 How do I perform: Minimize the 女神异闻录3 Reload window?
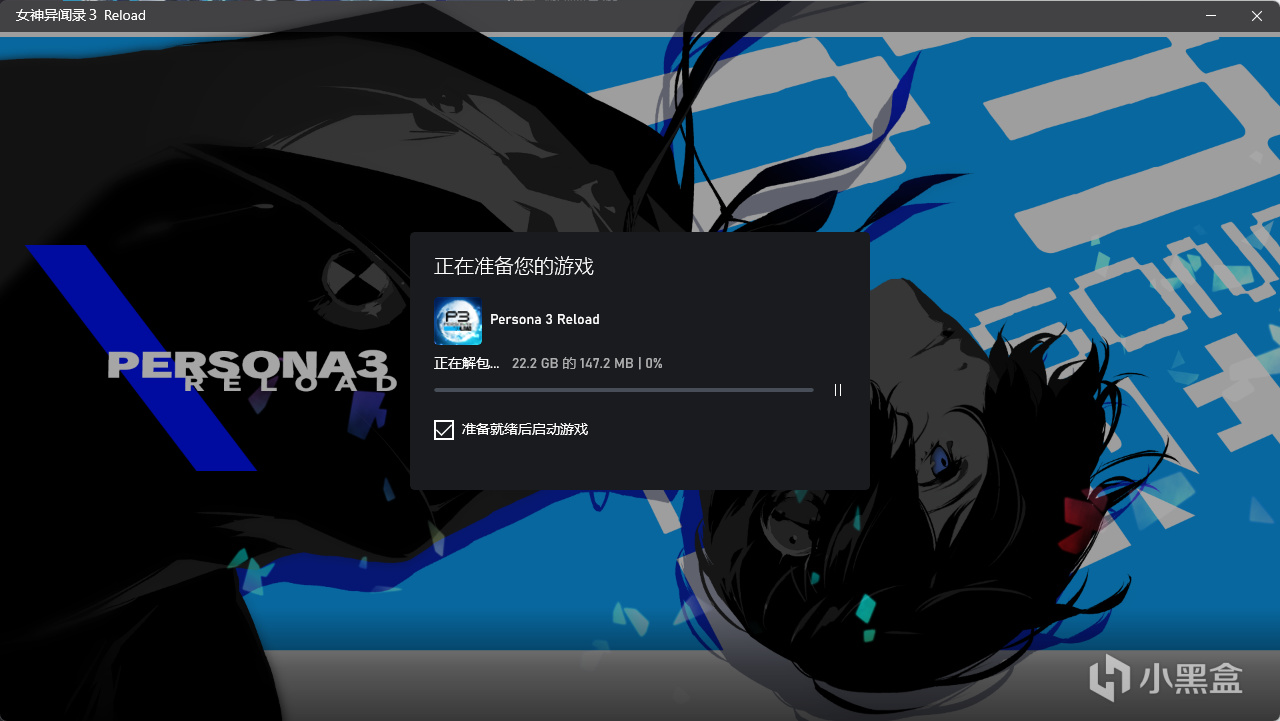coord(1211,16)
